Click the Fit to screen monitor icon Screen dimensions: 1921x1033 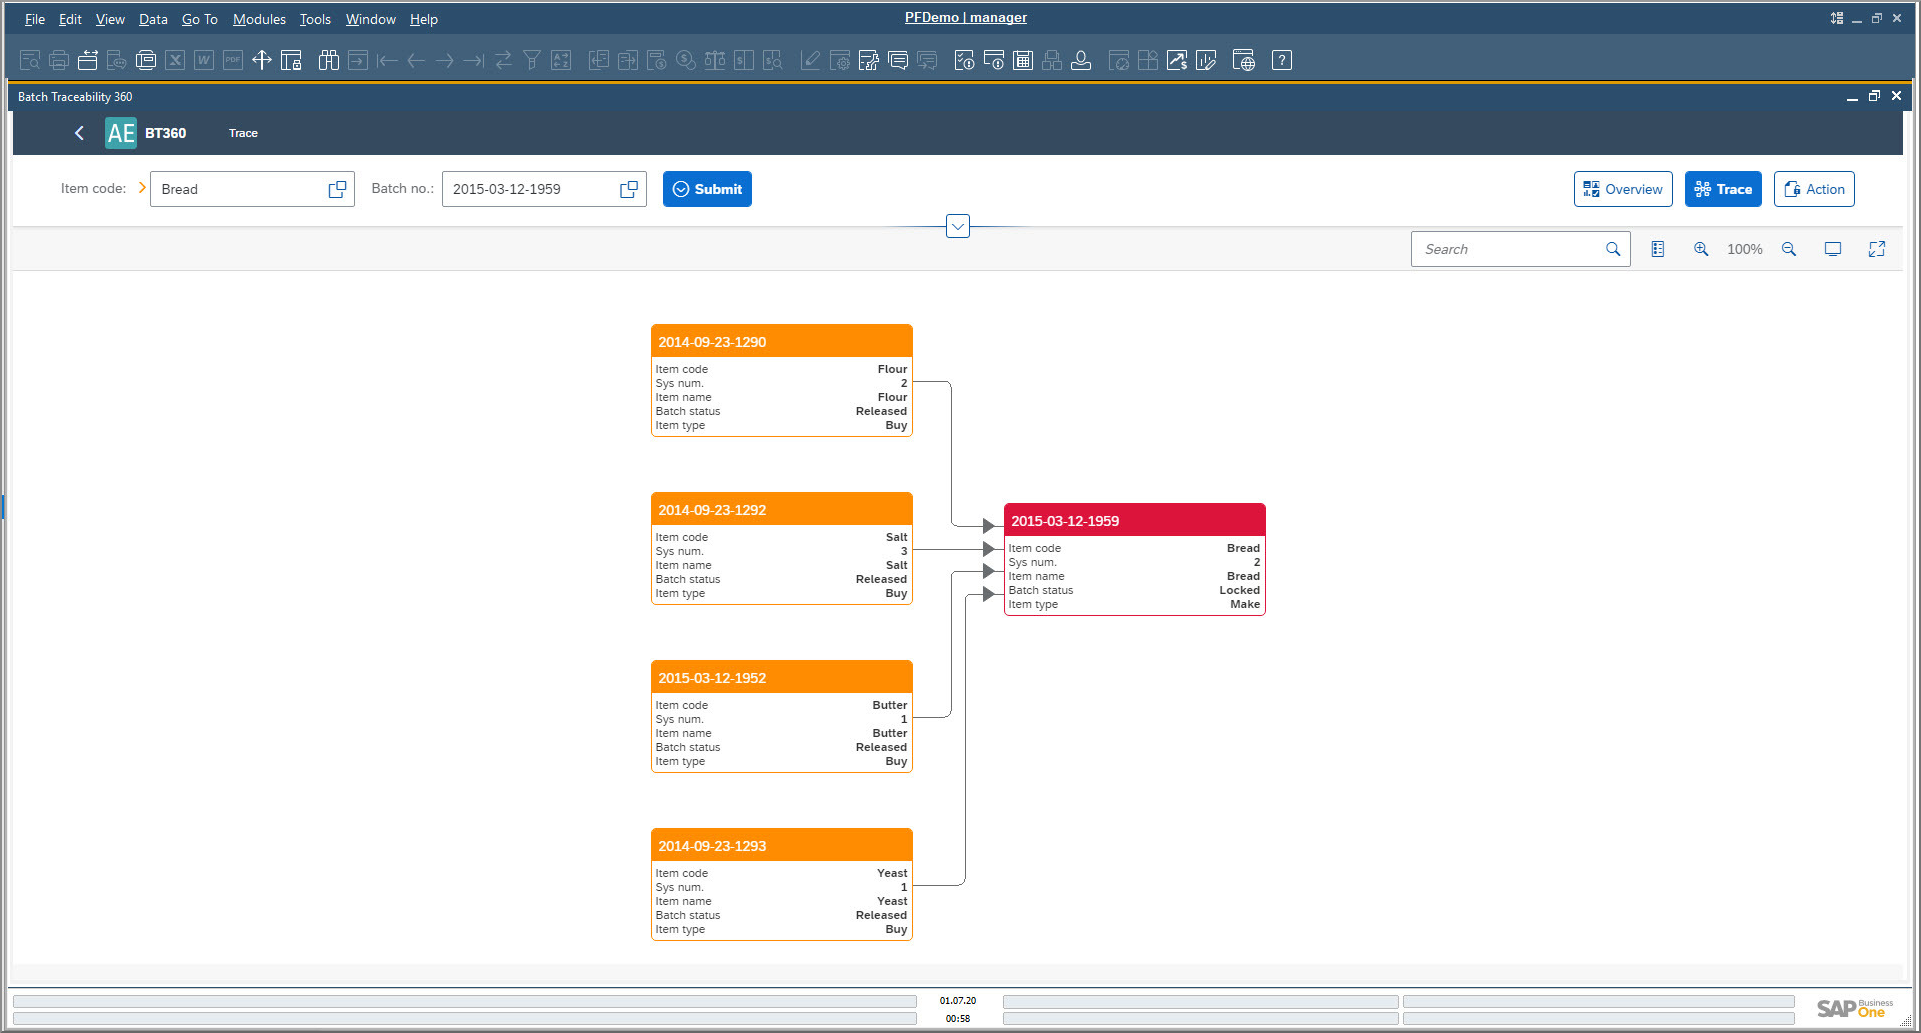point(1833,249)
